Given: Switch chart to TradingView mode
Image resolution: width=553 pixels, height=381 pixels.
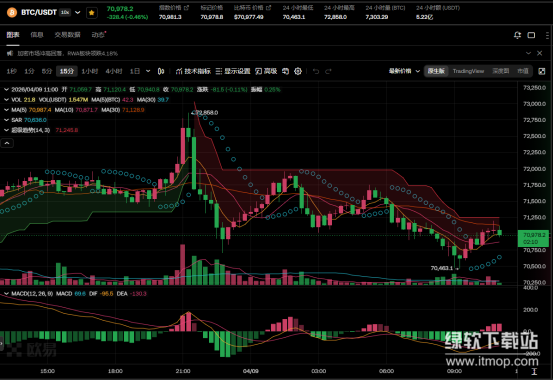Looking at the screenshot, I should click(468, 71).
